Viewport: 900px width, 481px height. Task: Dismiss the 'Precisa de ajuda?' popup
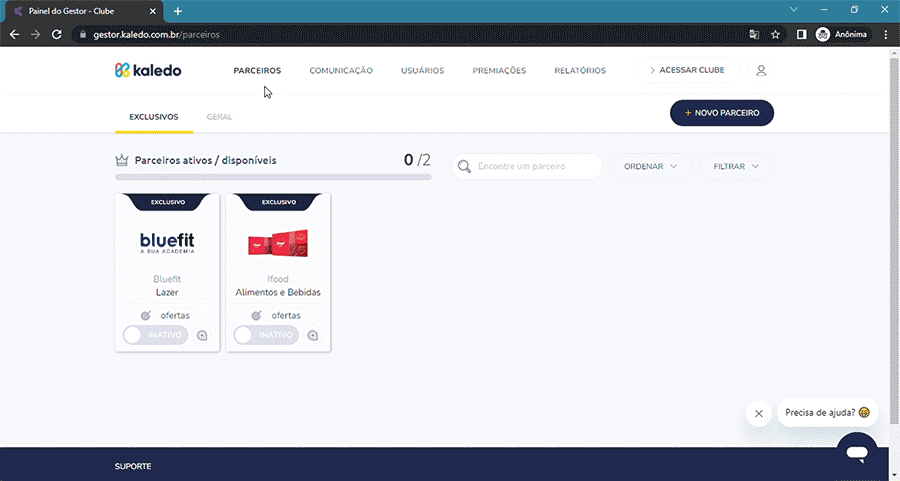(759, 413)
